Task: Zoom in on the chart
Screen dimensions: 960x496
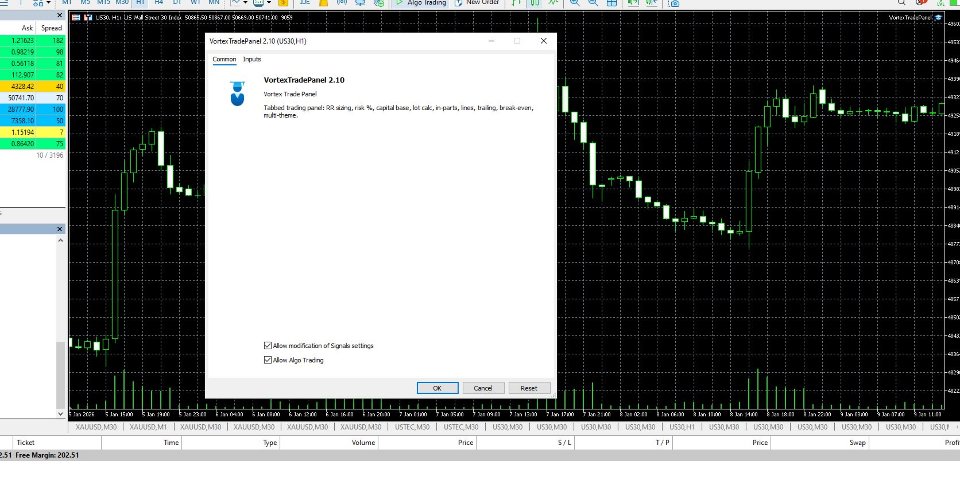Action: point(574,2)
